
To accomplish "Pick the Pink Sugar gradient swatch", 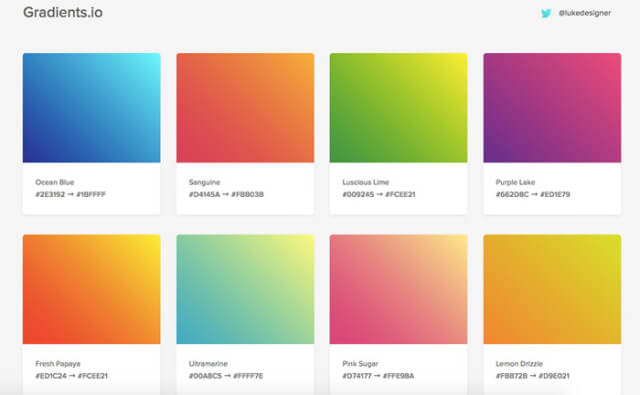I will click(x=398, y=289).
